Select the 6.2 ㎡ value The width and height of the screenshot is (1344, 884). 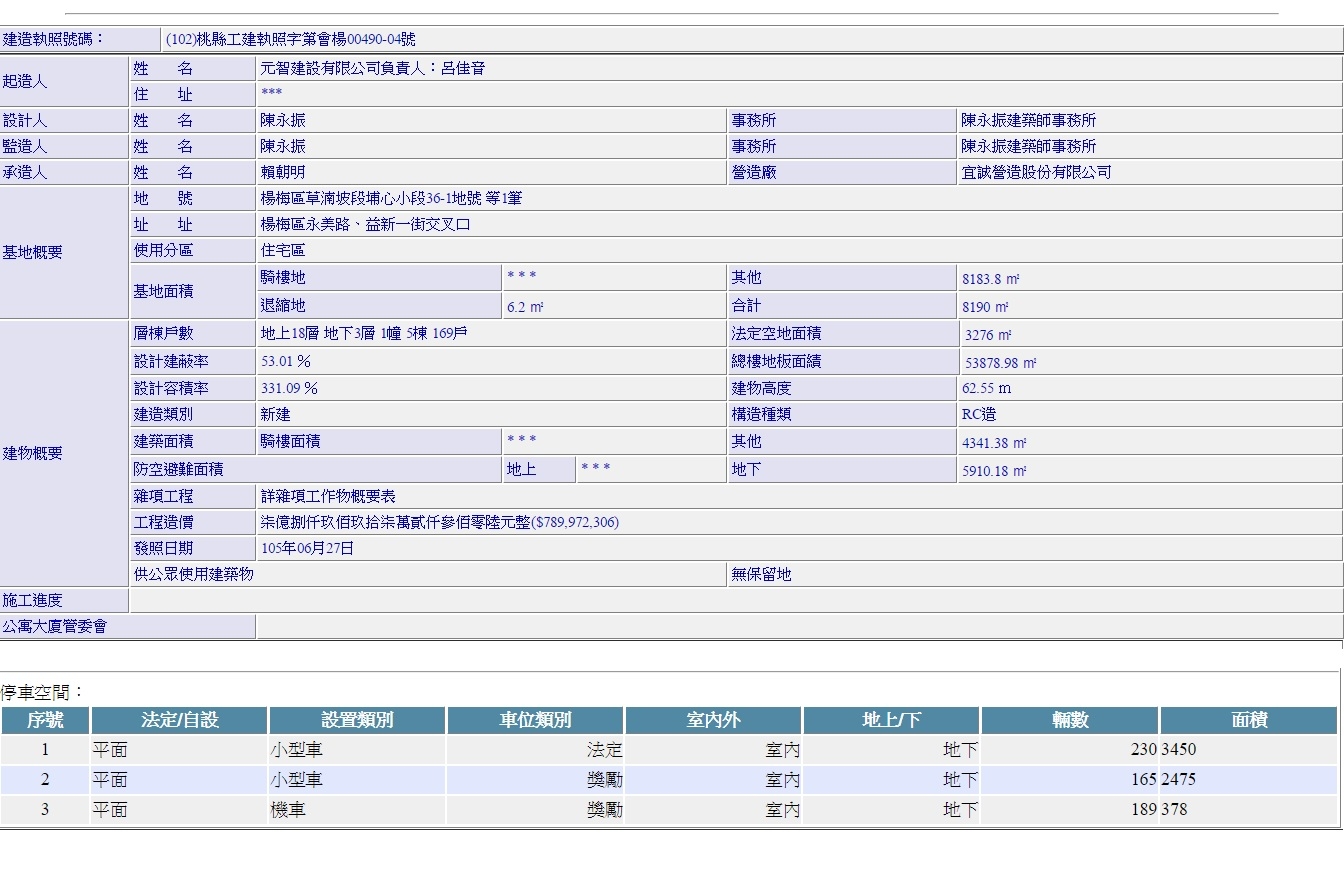(x=525, y=307)
